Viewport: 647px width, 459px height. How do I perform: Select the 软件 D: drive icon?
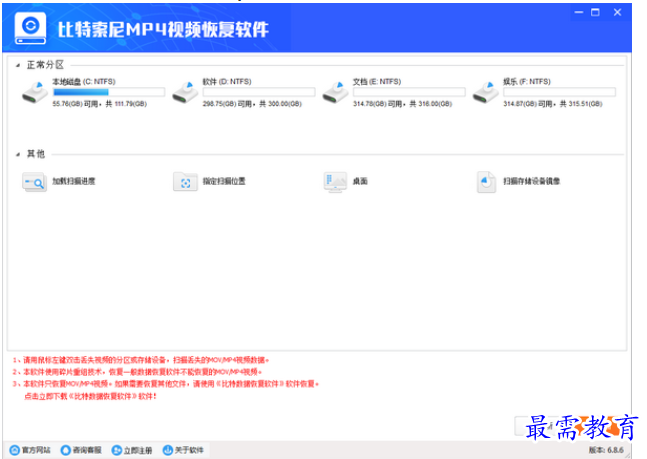(185, 92)
